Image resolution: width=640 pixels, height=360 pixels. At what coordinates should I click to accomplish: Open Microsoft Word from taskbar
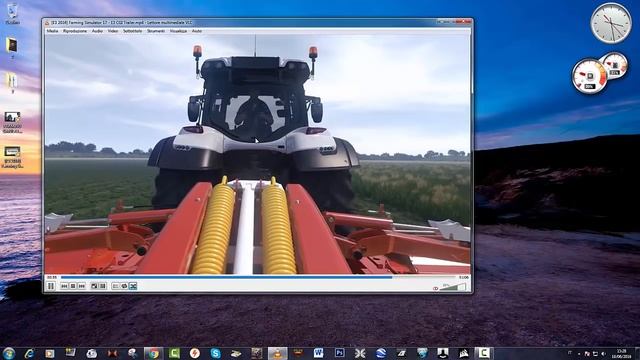point(319,353)
